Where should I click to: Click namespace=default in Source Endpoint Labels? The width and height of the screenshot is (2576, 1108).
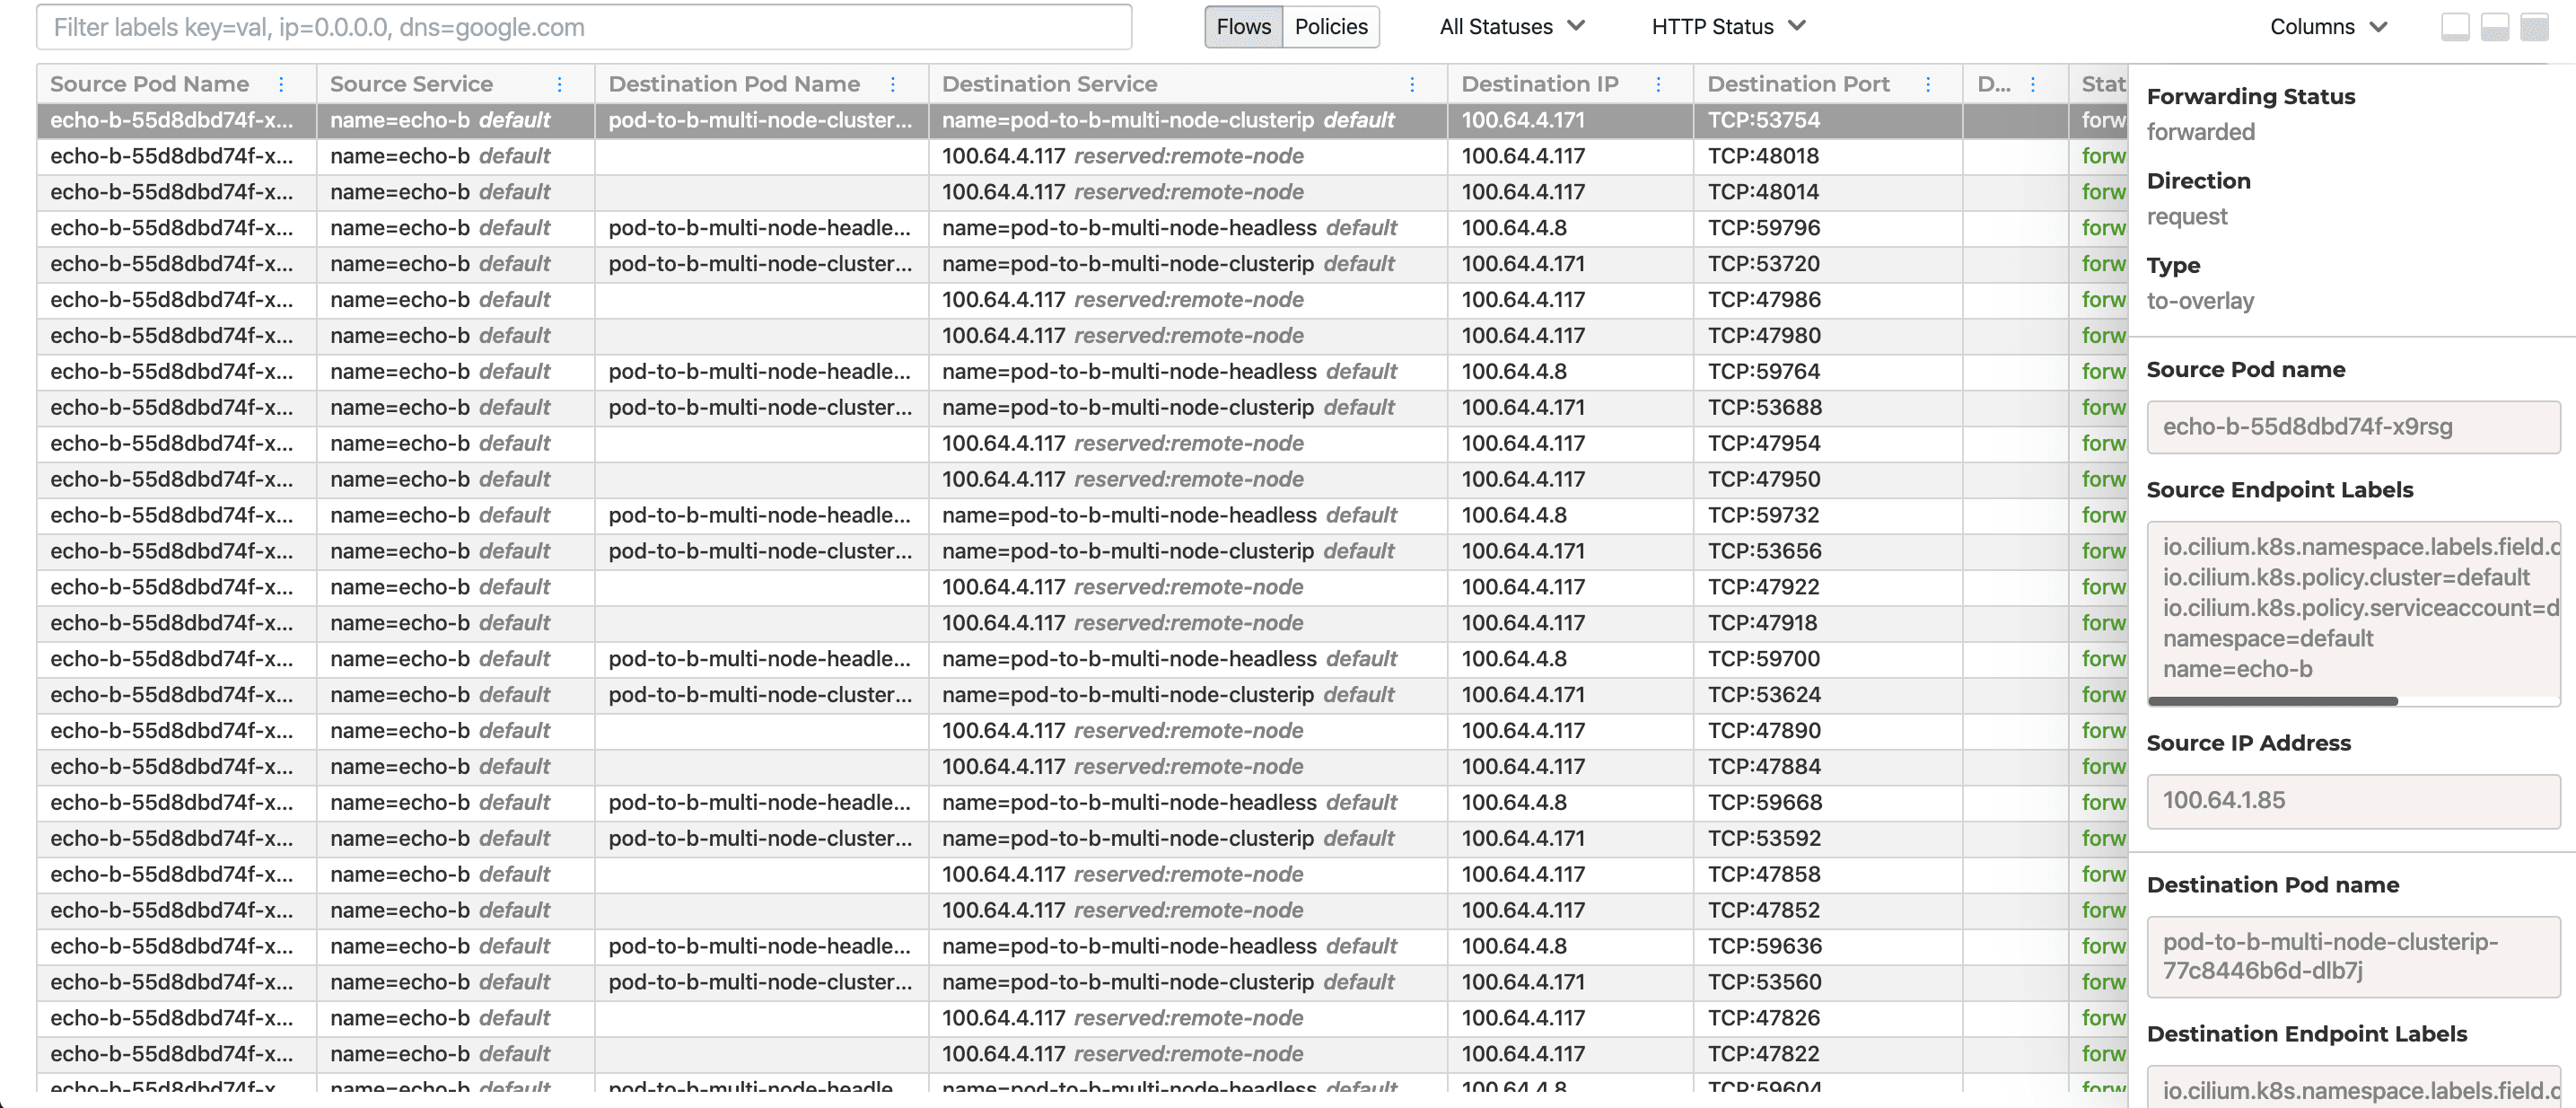[x=2267, y=639]
